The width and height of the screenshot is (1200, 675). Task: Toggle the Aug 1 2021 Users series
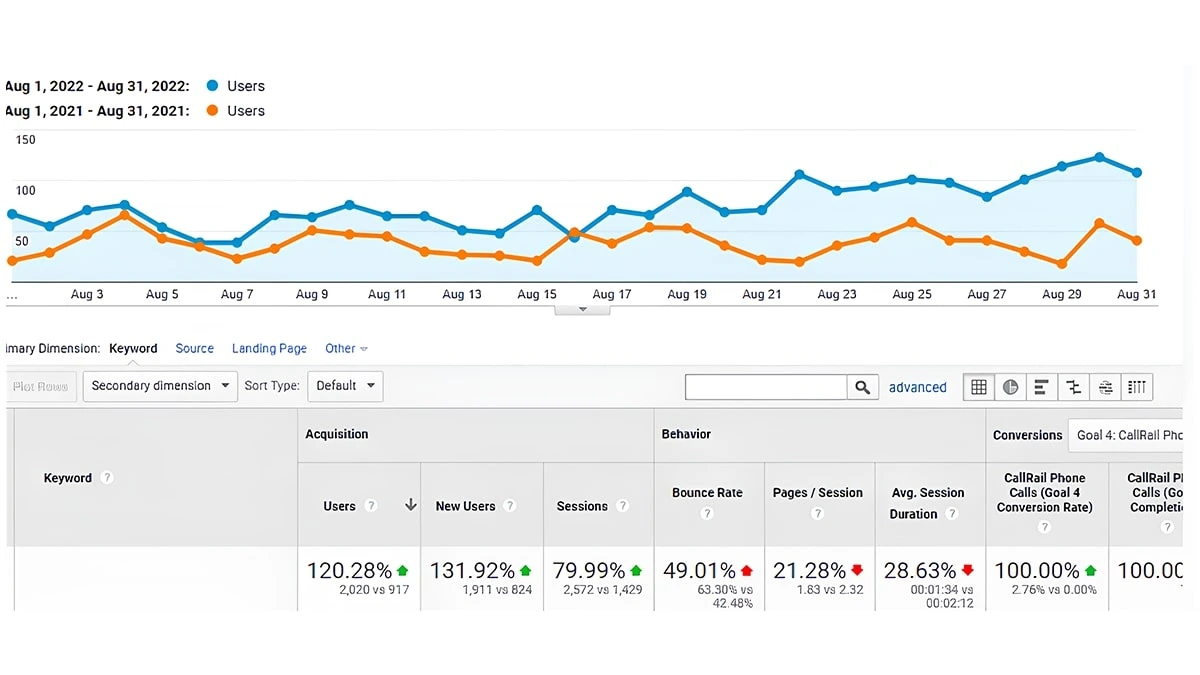click(236, 111)
